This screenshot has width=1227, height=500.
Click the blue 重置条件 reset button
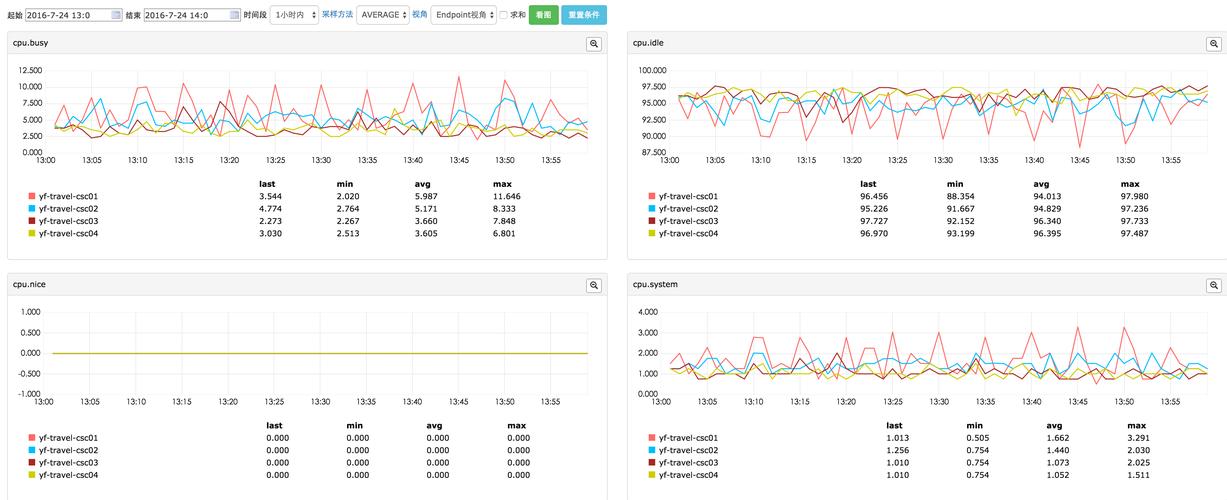point(584,15)
